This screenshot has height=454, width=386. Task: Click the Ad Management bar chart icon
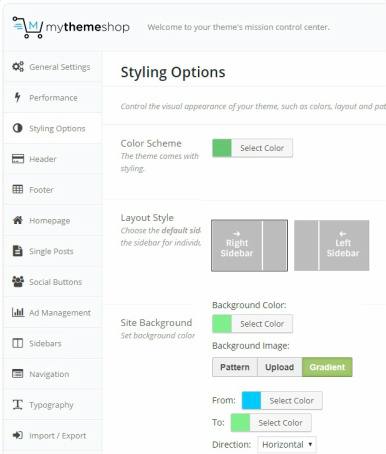point(18,312)
